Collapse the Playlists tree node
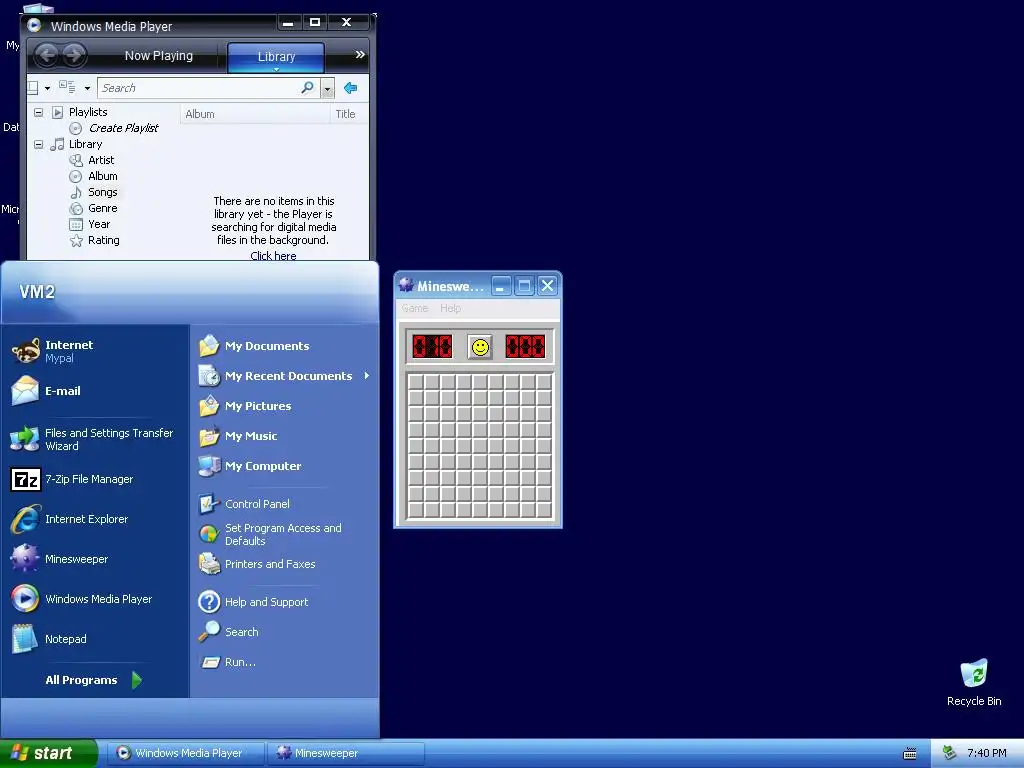Image resolution: width=1024 pixels, height=768 pixels. [39, 112]
